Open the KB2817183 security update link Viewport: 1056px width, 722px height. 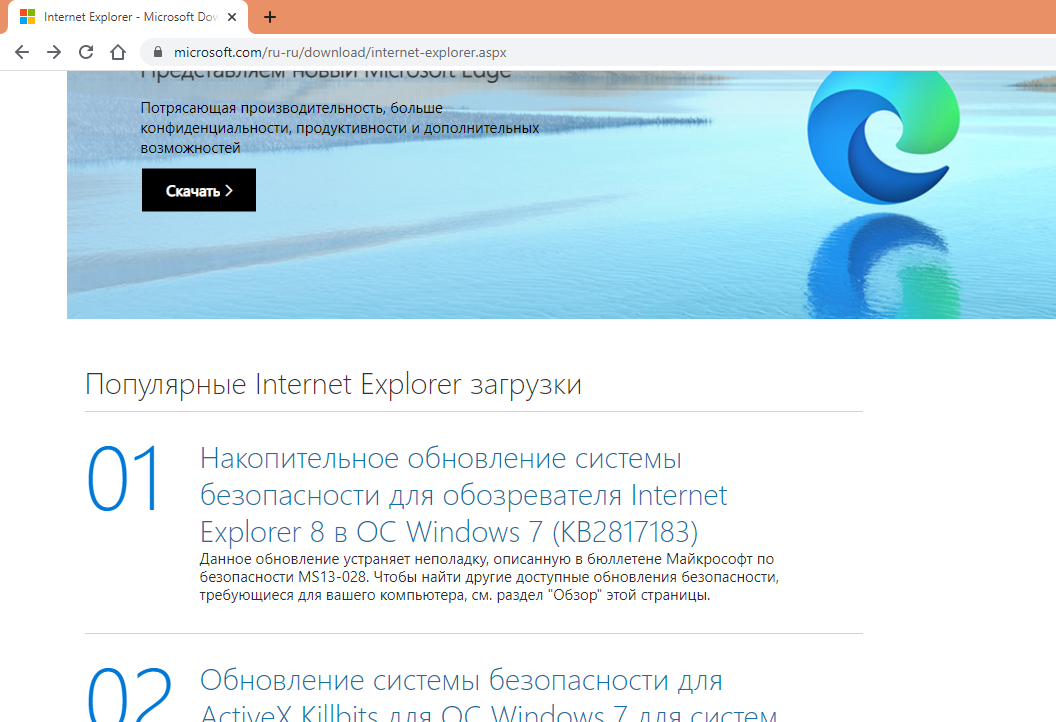[463, 495]
